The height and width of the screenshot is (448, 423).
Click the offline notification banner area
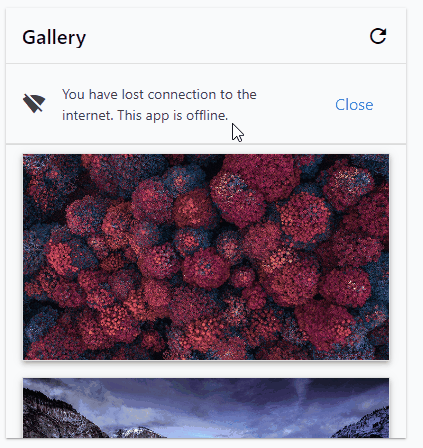point(206,104)
